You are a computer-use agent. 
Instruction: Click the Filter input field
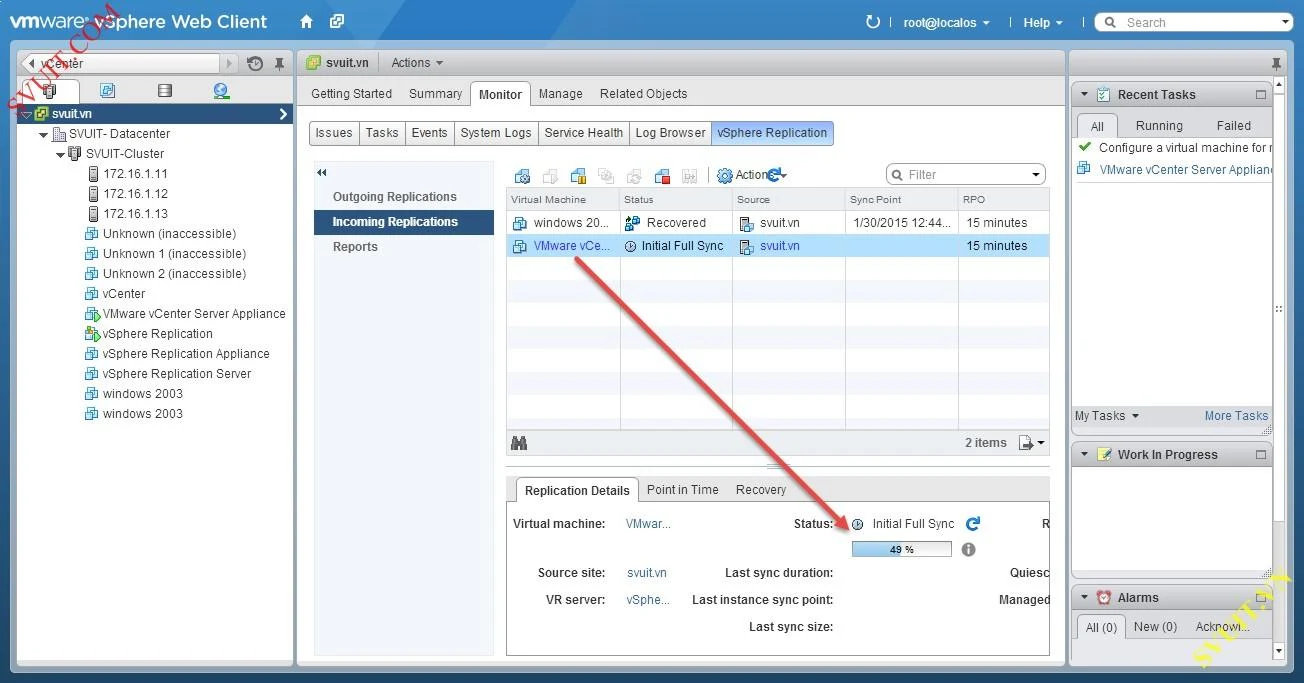coord(966,175)
